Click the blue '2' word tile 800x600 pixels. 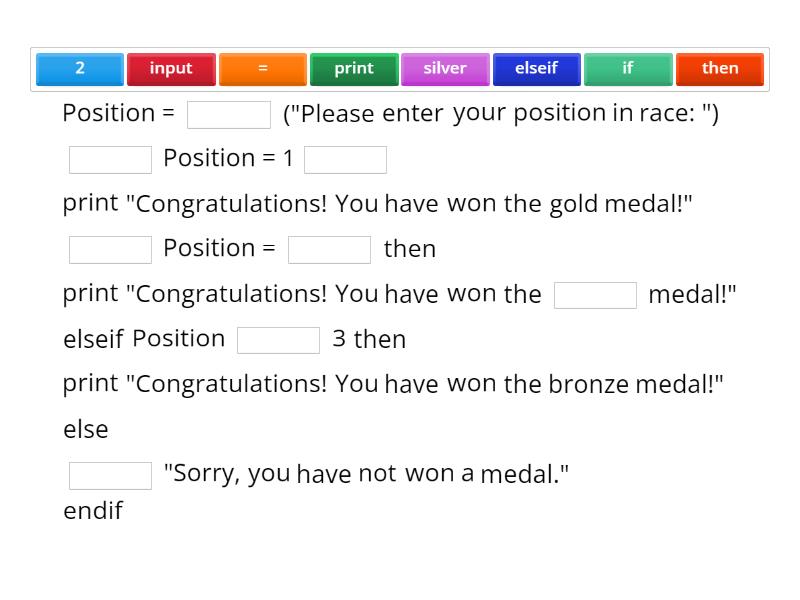(x=80, y=69)
